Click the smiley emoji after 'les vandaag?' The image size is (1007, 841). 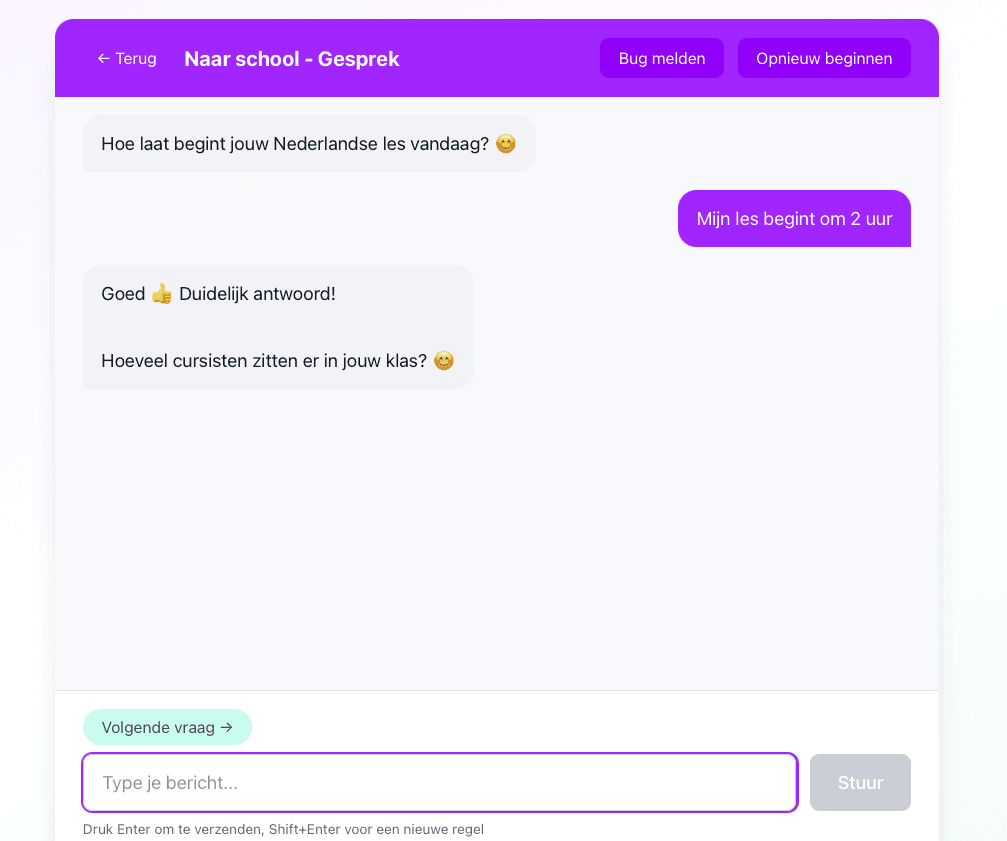(x=505, y=144)
